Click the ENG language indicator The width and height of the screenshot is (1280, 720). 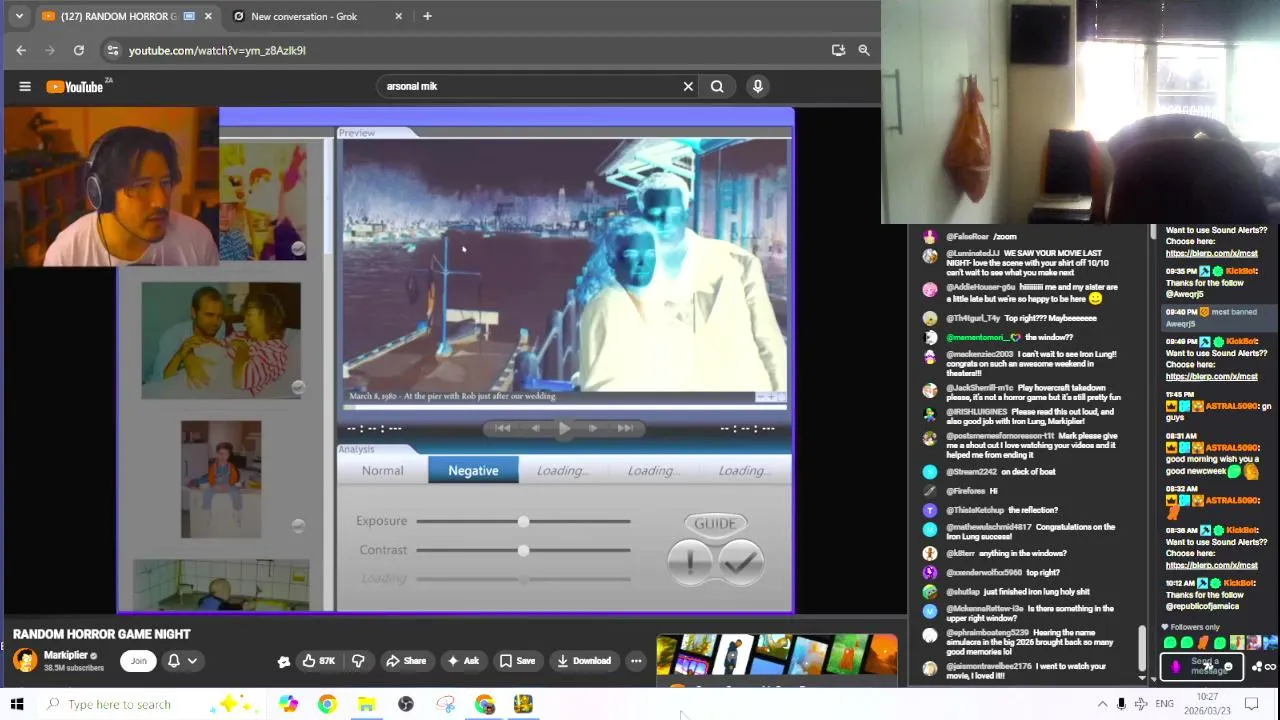tap(1164, 704)
